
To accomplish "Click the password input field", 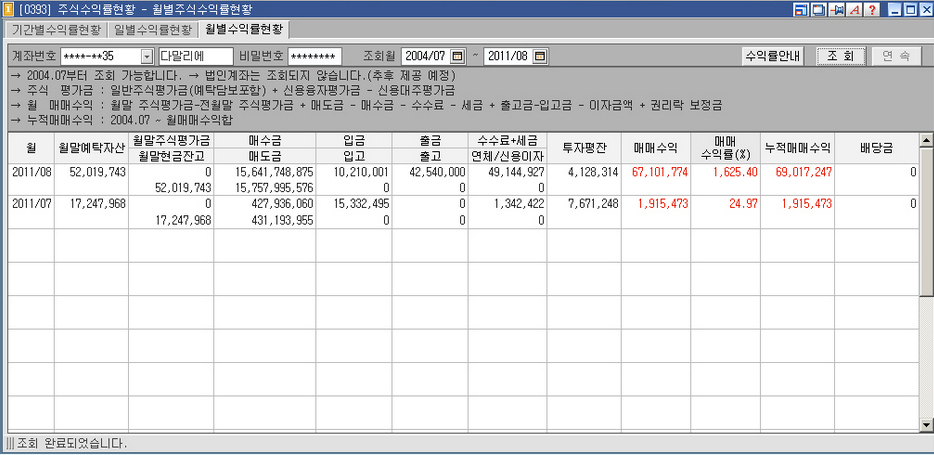I will pyautogui.click(x=315, y=56).
